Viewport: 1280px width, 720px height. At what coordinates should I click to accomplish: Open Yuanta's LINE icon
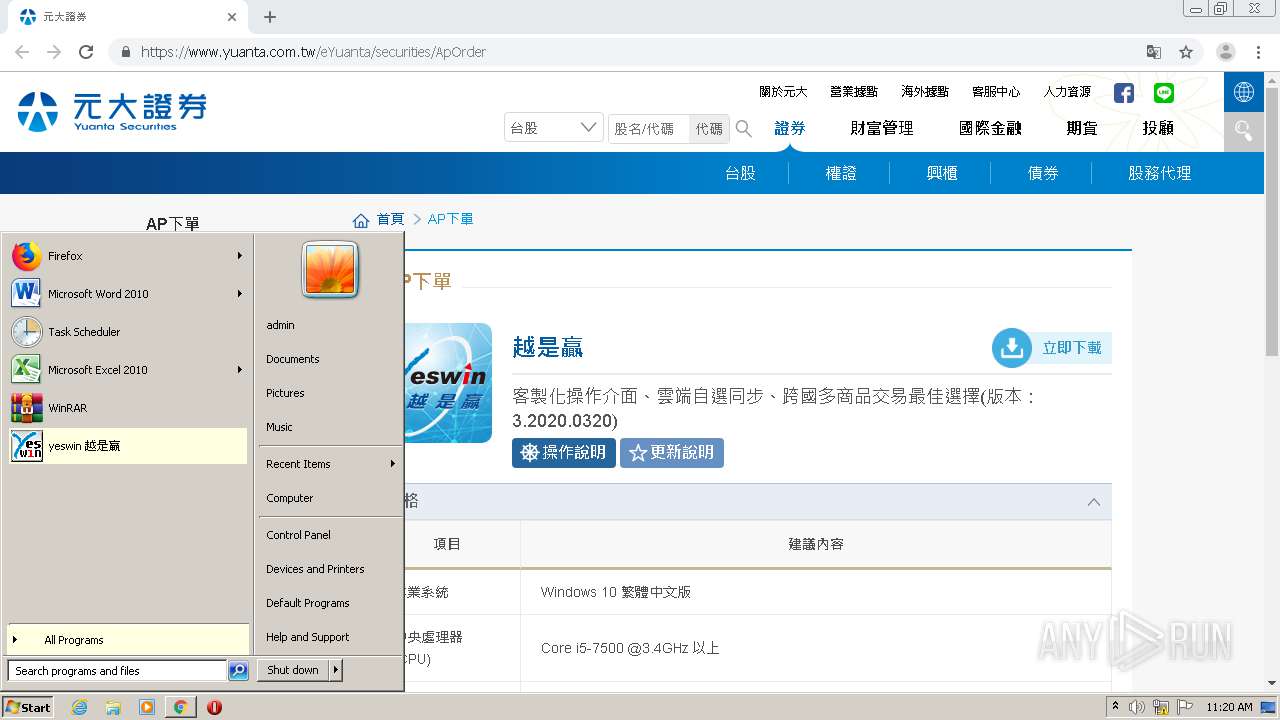[1164, 93]
